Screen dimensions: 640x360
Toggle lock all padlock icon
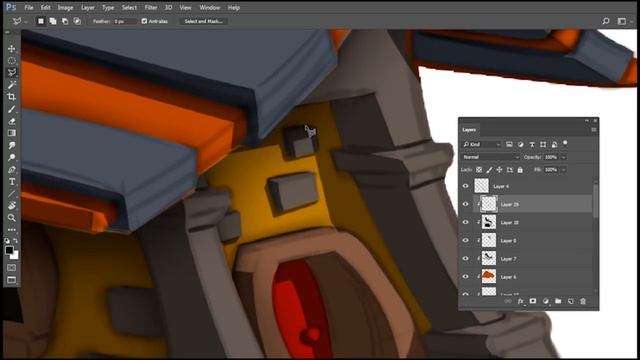click(x=520, y=170)
